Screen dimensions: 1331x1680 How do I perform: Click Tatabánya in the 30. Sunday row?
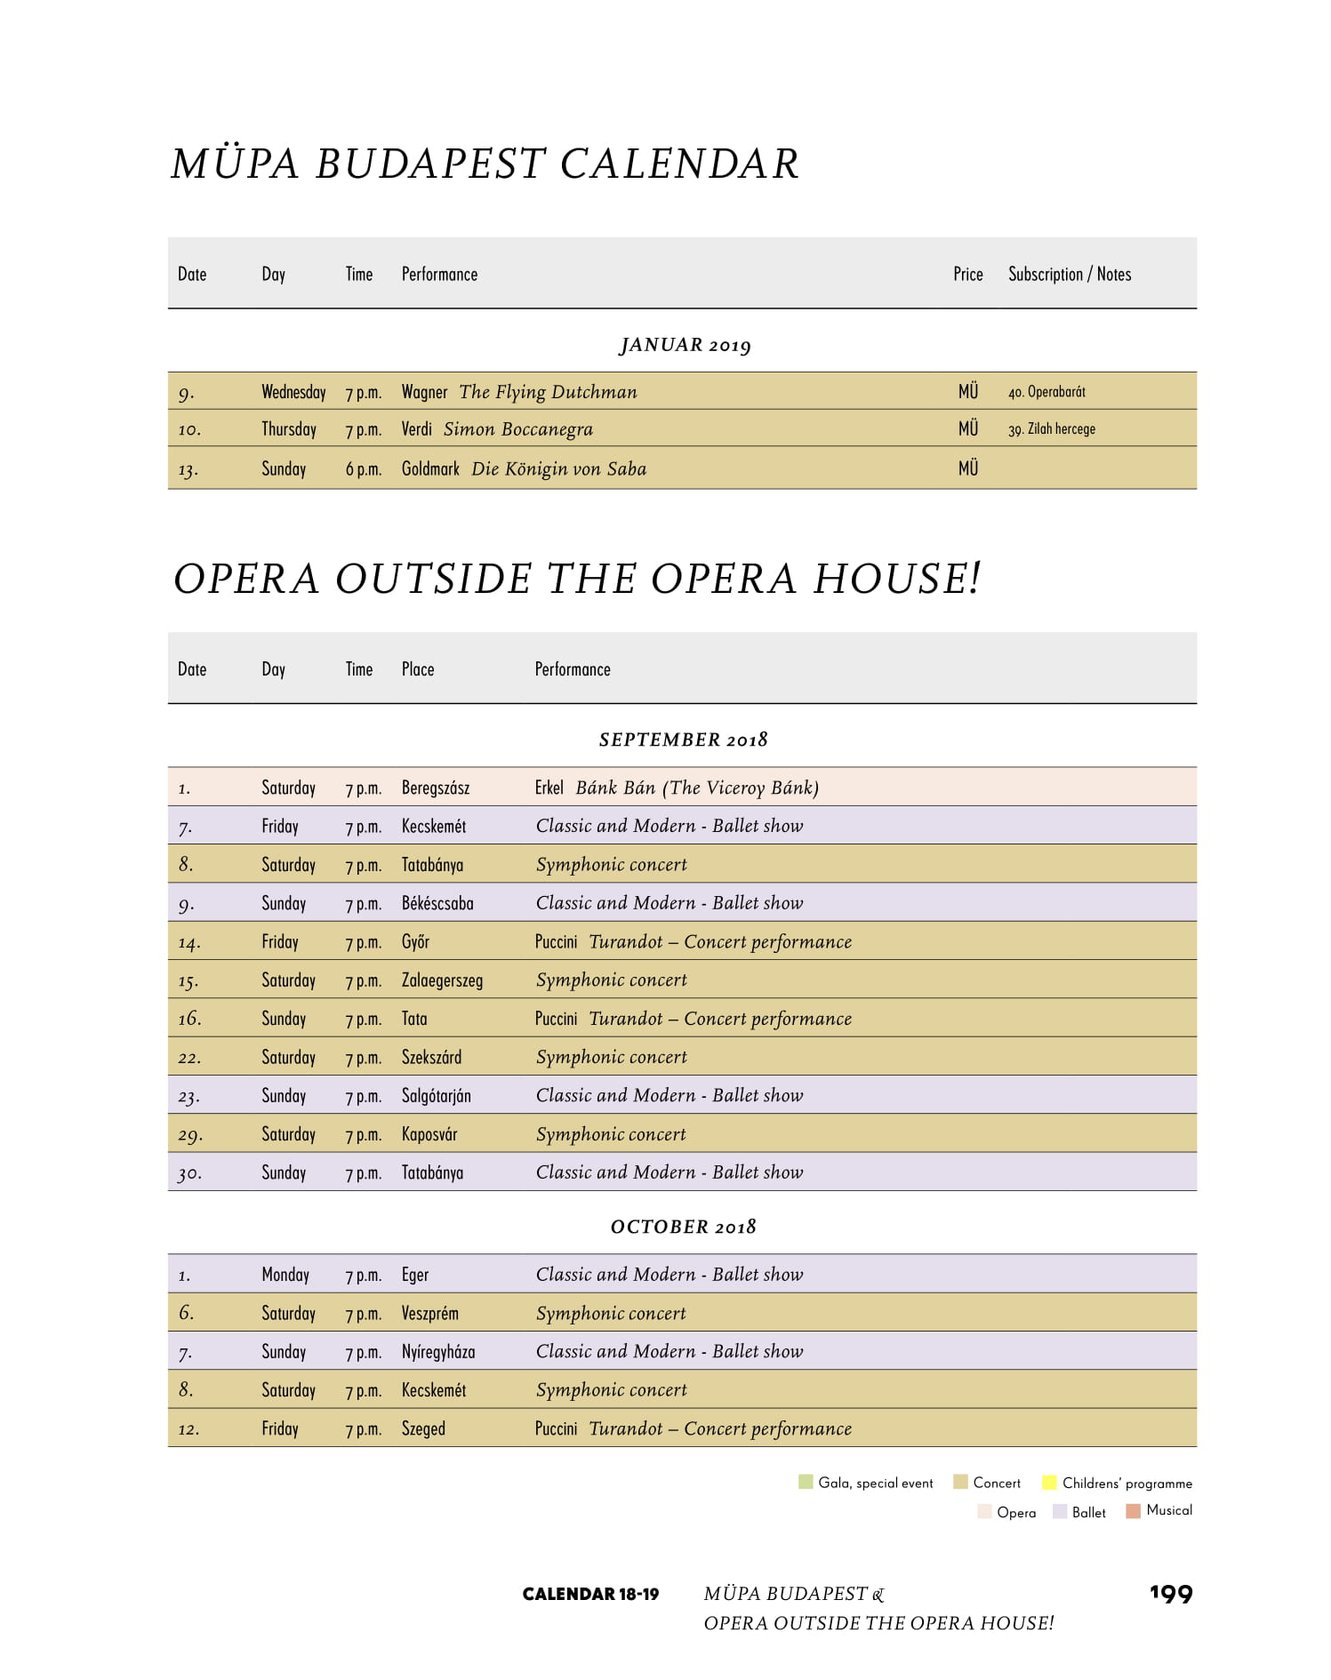pyautogui.click(x=433, y=1173)
